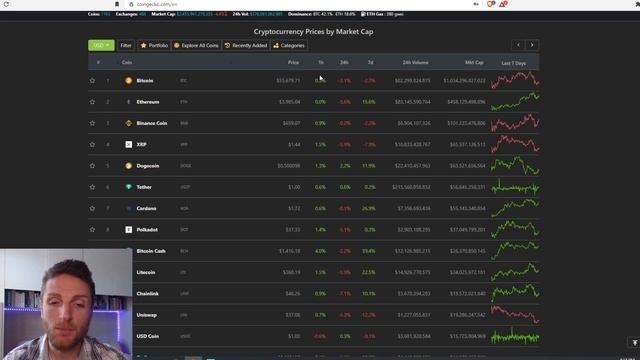View Recently Added coins
This screenshot has height=360, width=640.
coord(246,45)
